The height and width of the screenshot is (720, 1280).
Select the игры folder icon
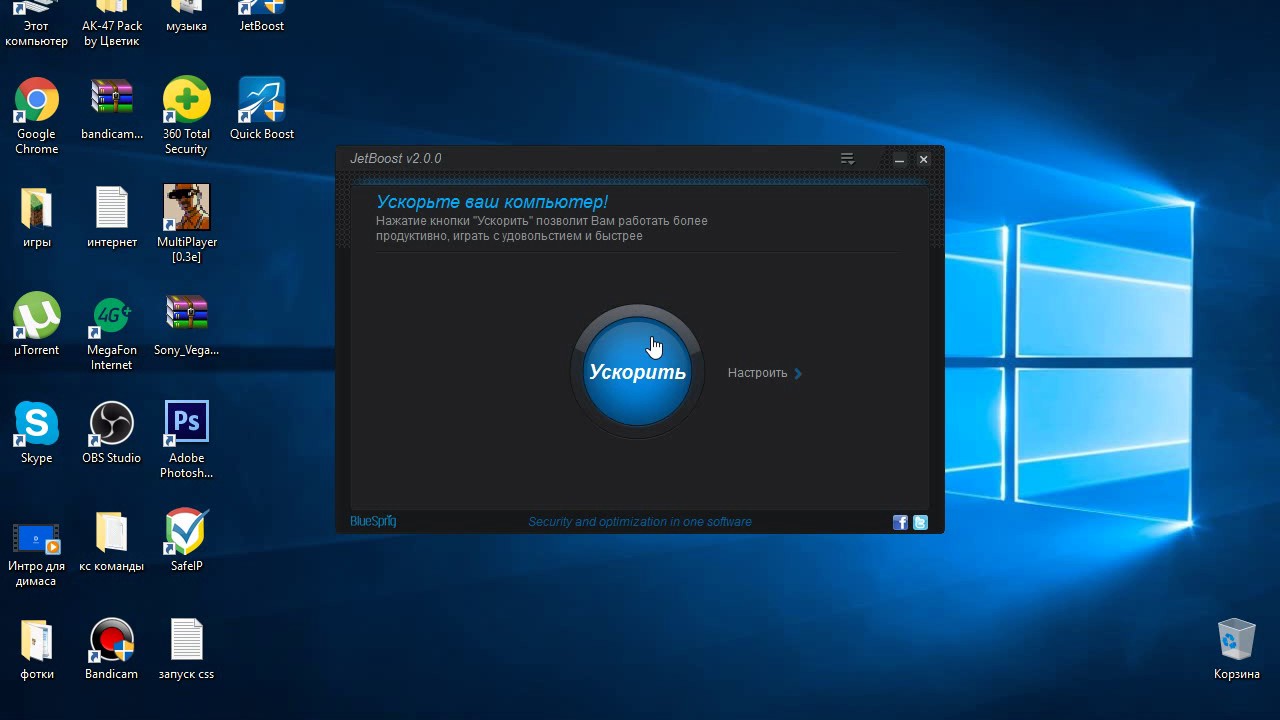point(37,217)
